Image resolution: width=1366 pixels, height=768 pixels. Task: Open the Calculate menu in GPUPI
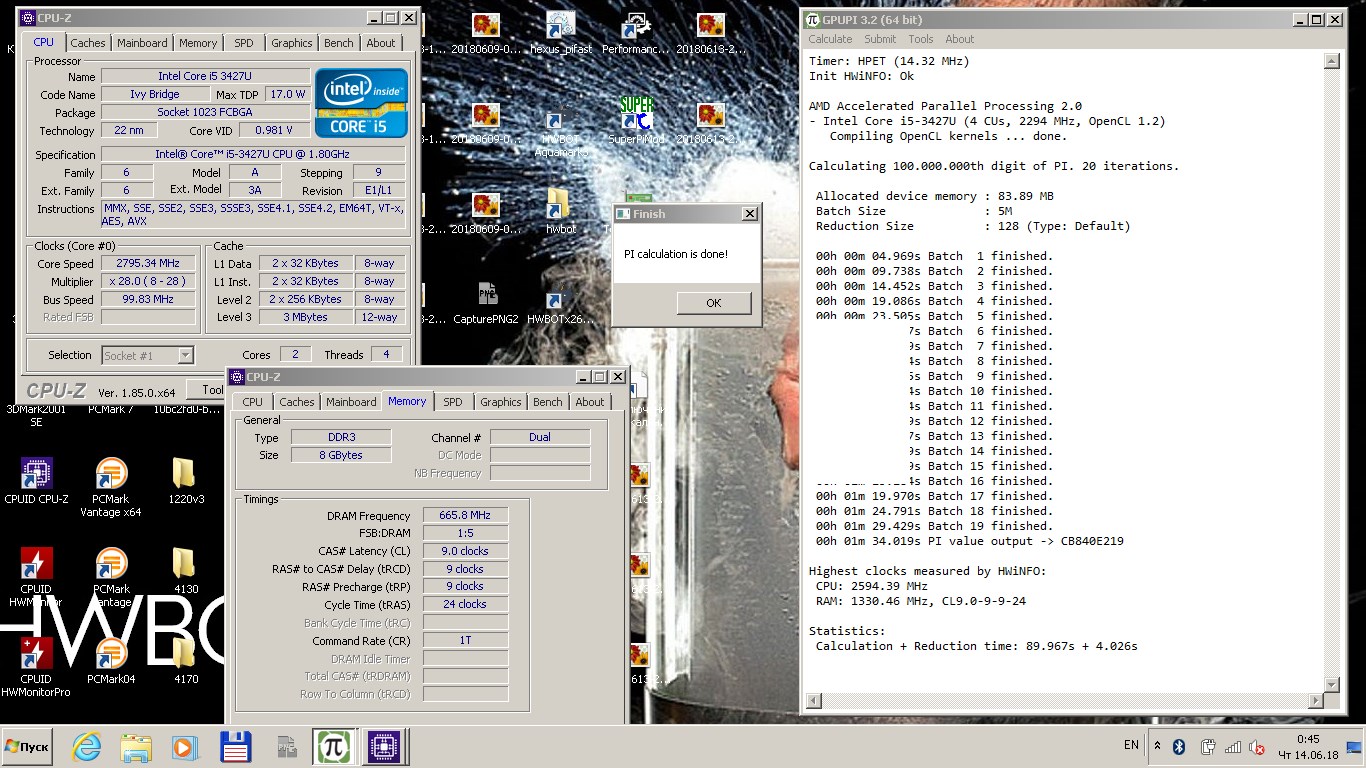click(830, 39)
